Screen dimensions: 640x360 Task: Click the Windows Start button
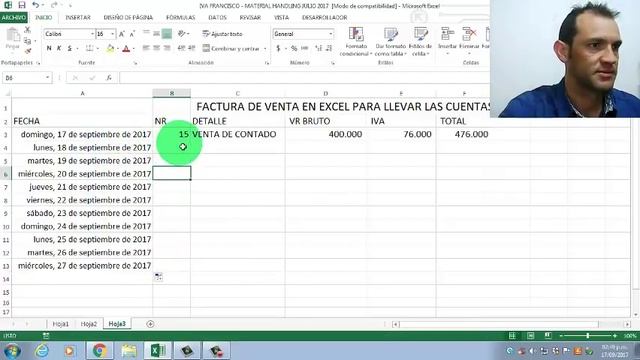pos(12,351)
